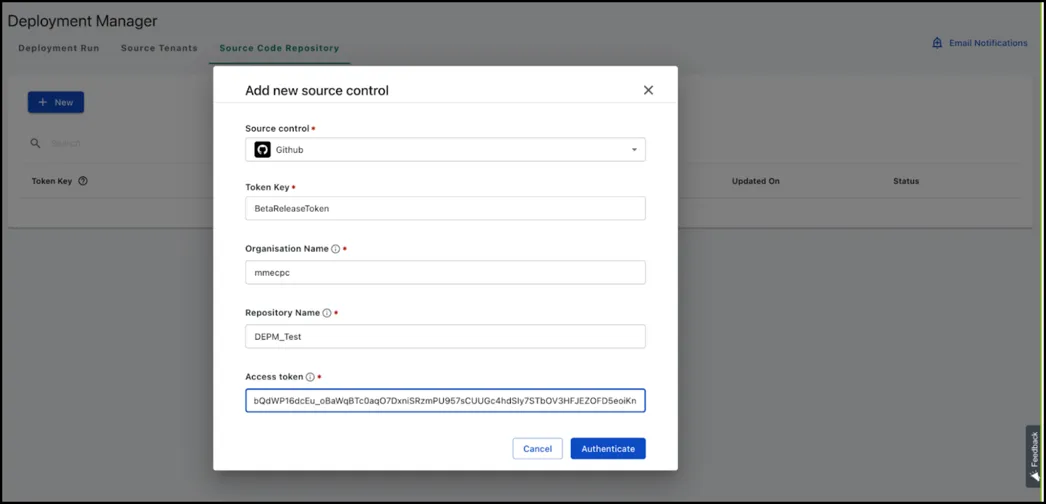Focus the Repository Name input field

(445, 336)
